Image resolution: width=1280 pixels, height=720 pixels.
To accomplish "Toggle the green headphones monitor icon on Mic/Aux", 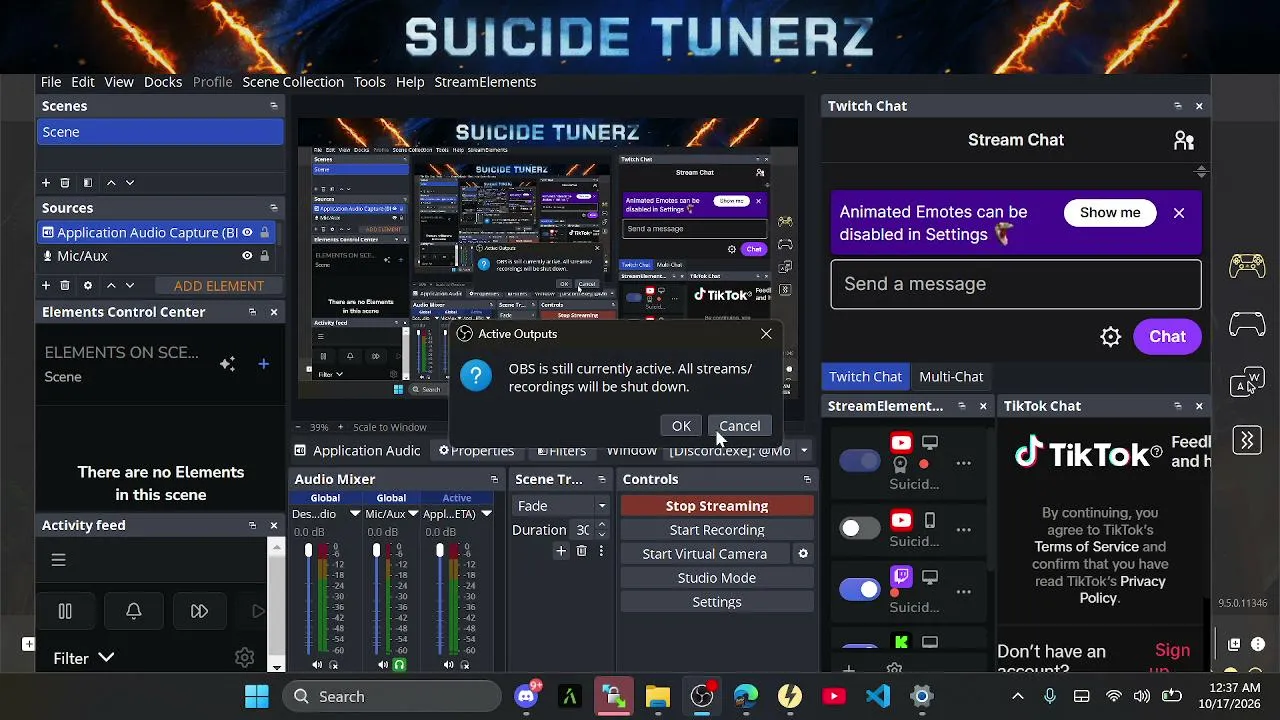I will click(400, 665).
